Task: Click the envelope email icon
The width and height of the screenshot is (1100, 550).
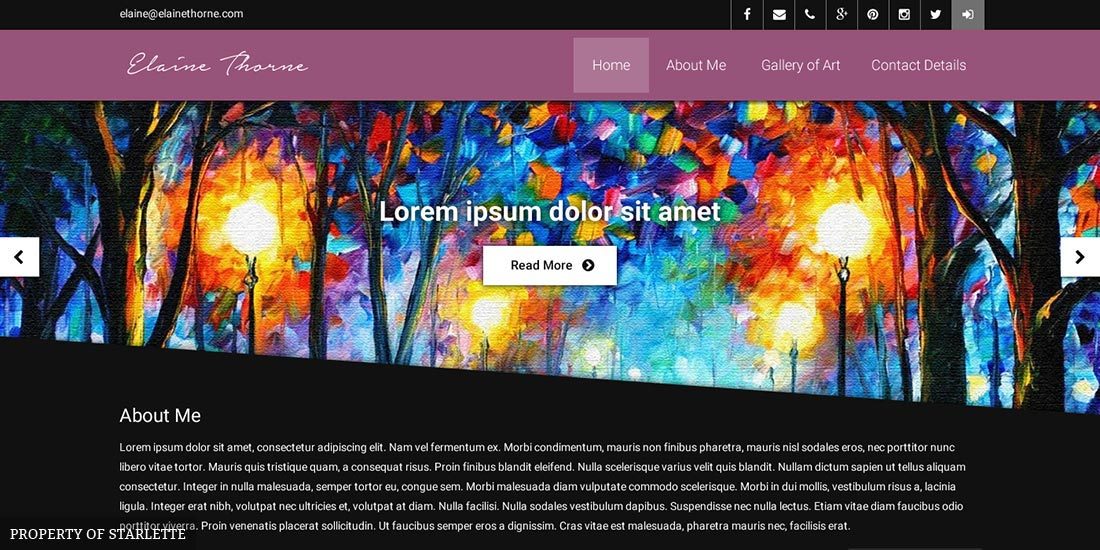Action: point(779,15)
